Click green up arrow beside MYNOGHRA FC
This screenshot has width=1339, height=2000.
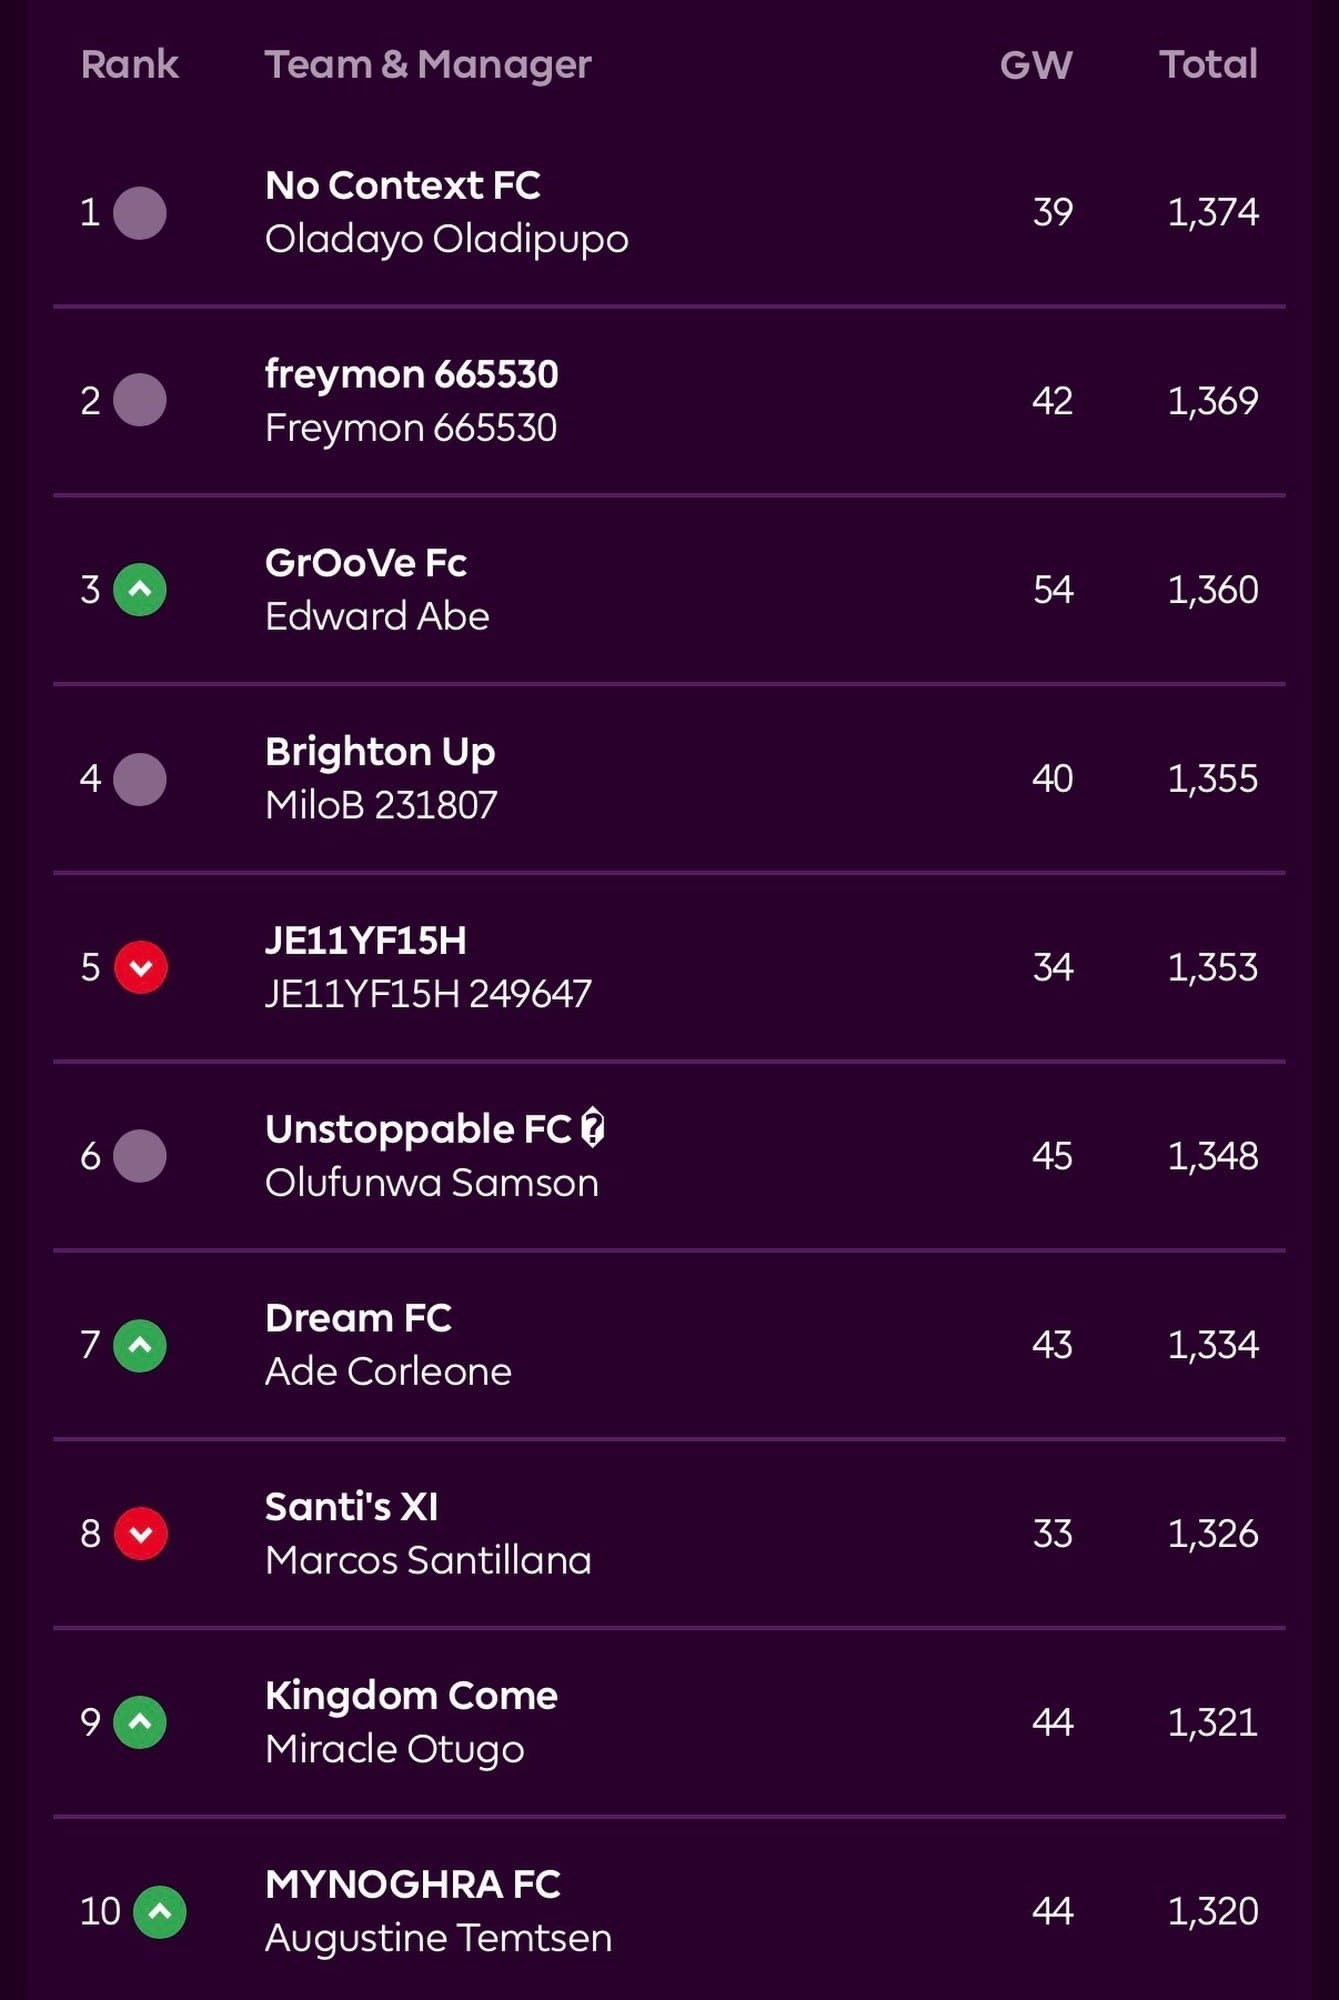[x=160, y=1911]
